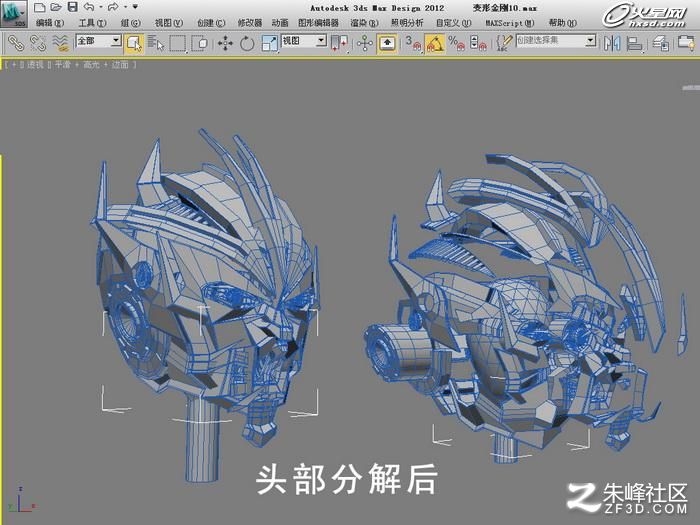Click into the 创建选择集 named selection field

click(550, 41)
